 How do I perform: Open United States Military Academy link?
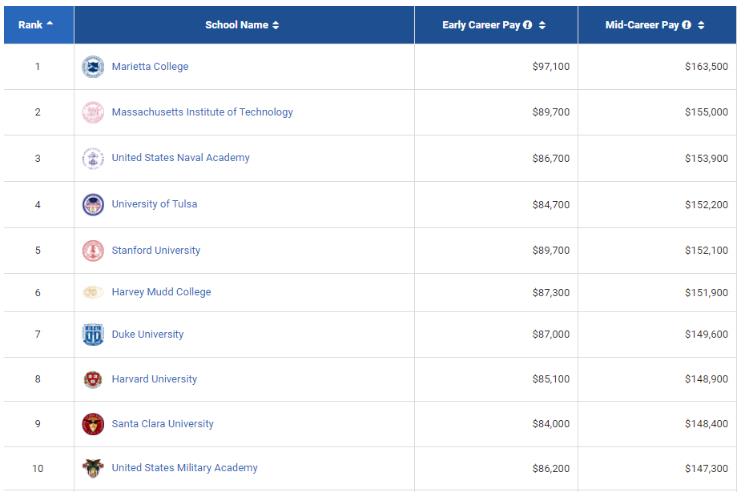point(185,468)
